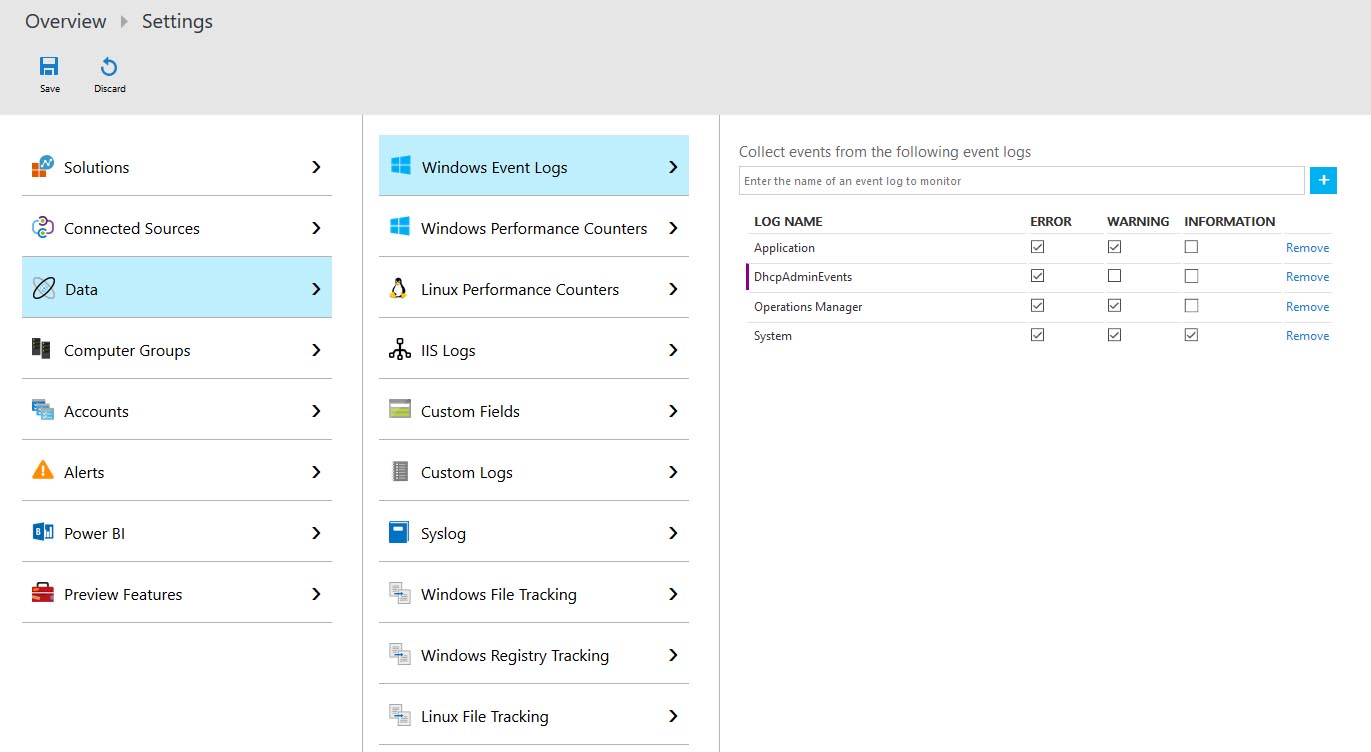Open the Power BI icon
The image size is (1371, 752).
pyautogui.click(x=42, y=532)
